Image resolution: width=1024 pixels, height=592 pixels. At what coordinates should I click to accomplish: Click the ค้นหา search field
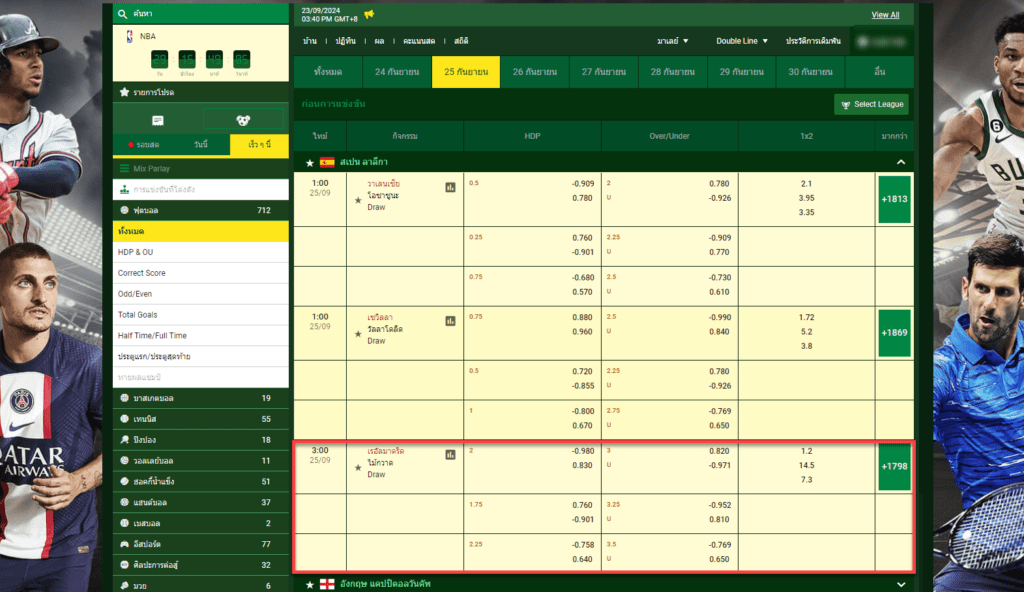point(200,14)
